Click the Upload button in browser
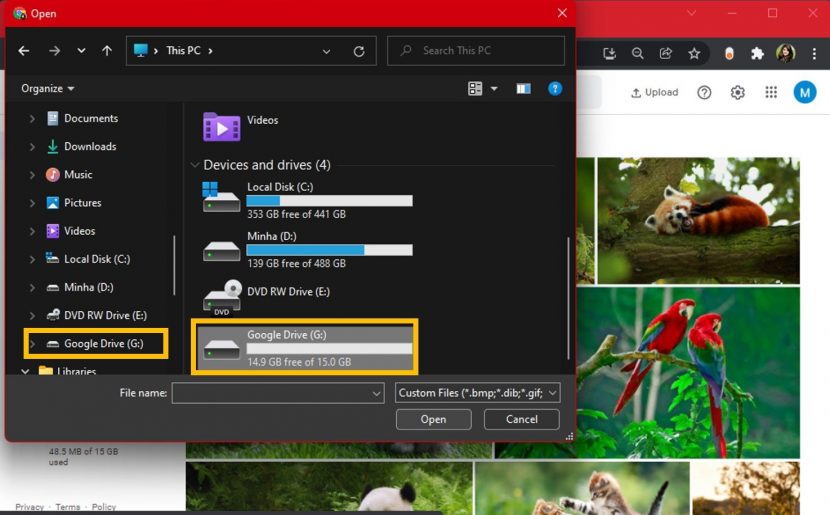The height and width of the screenshot is (515, 830). coord(655,93)
